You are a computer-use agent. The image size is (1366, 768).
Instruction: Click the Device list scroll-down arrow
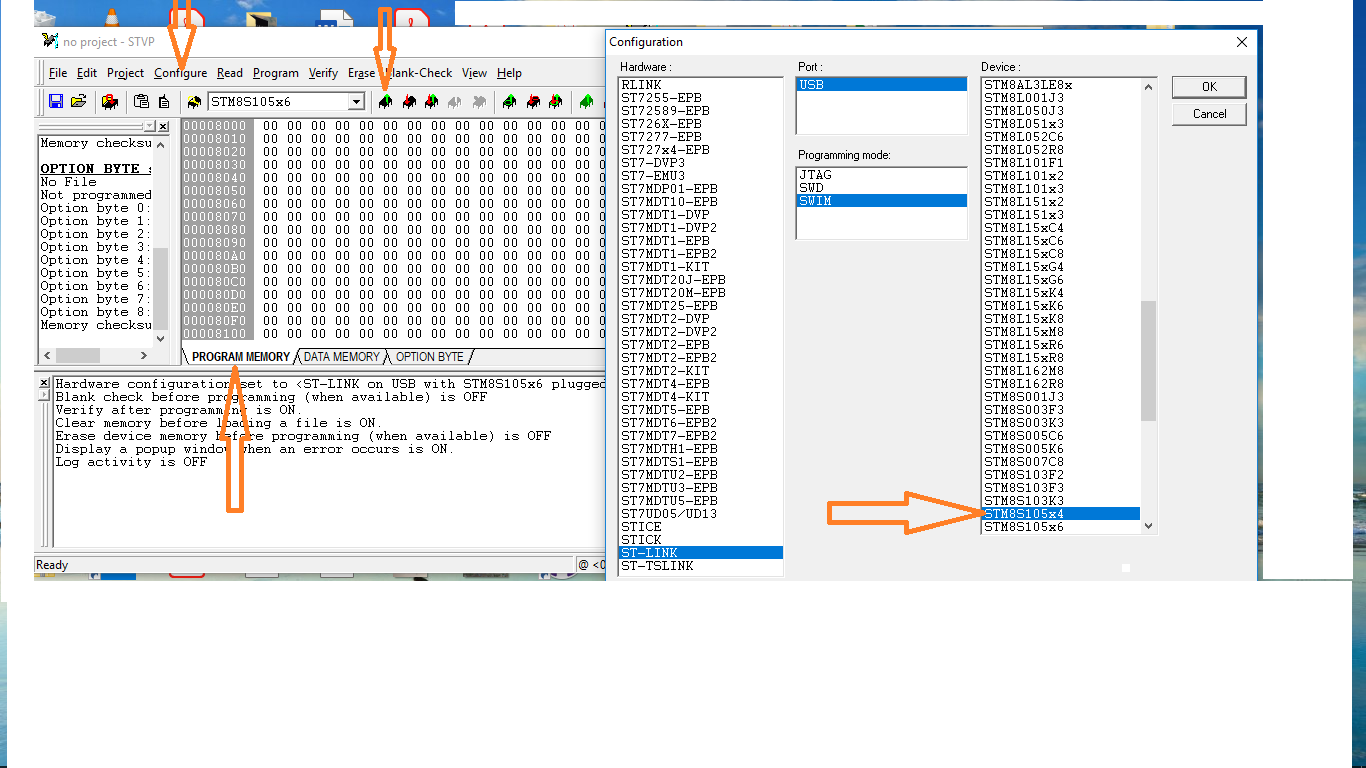point(1148,526)
